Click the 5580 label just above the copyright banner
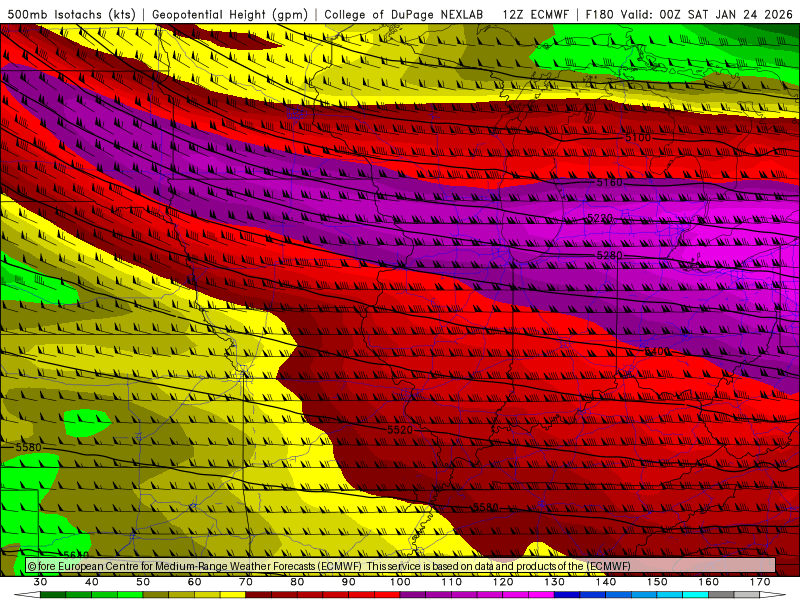Viewport: 800px width, 600px height. click(485, 507)
